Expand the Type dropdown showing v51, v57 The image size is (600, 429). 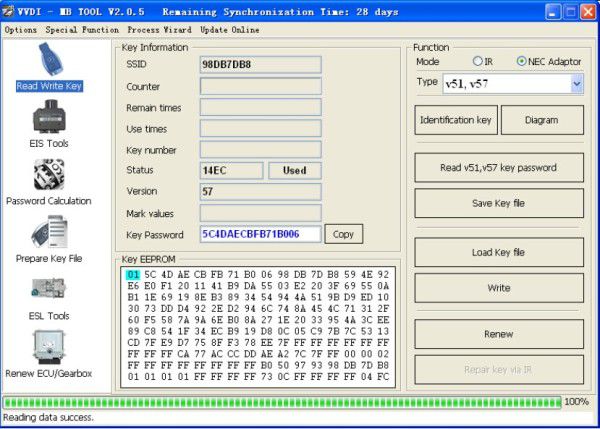click(577, 84)
